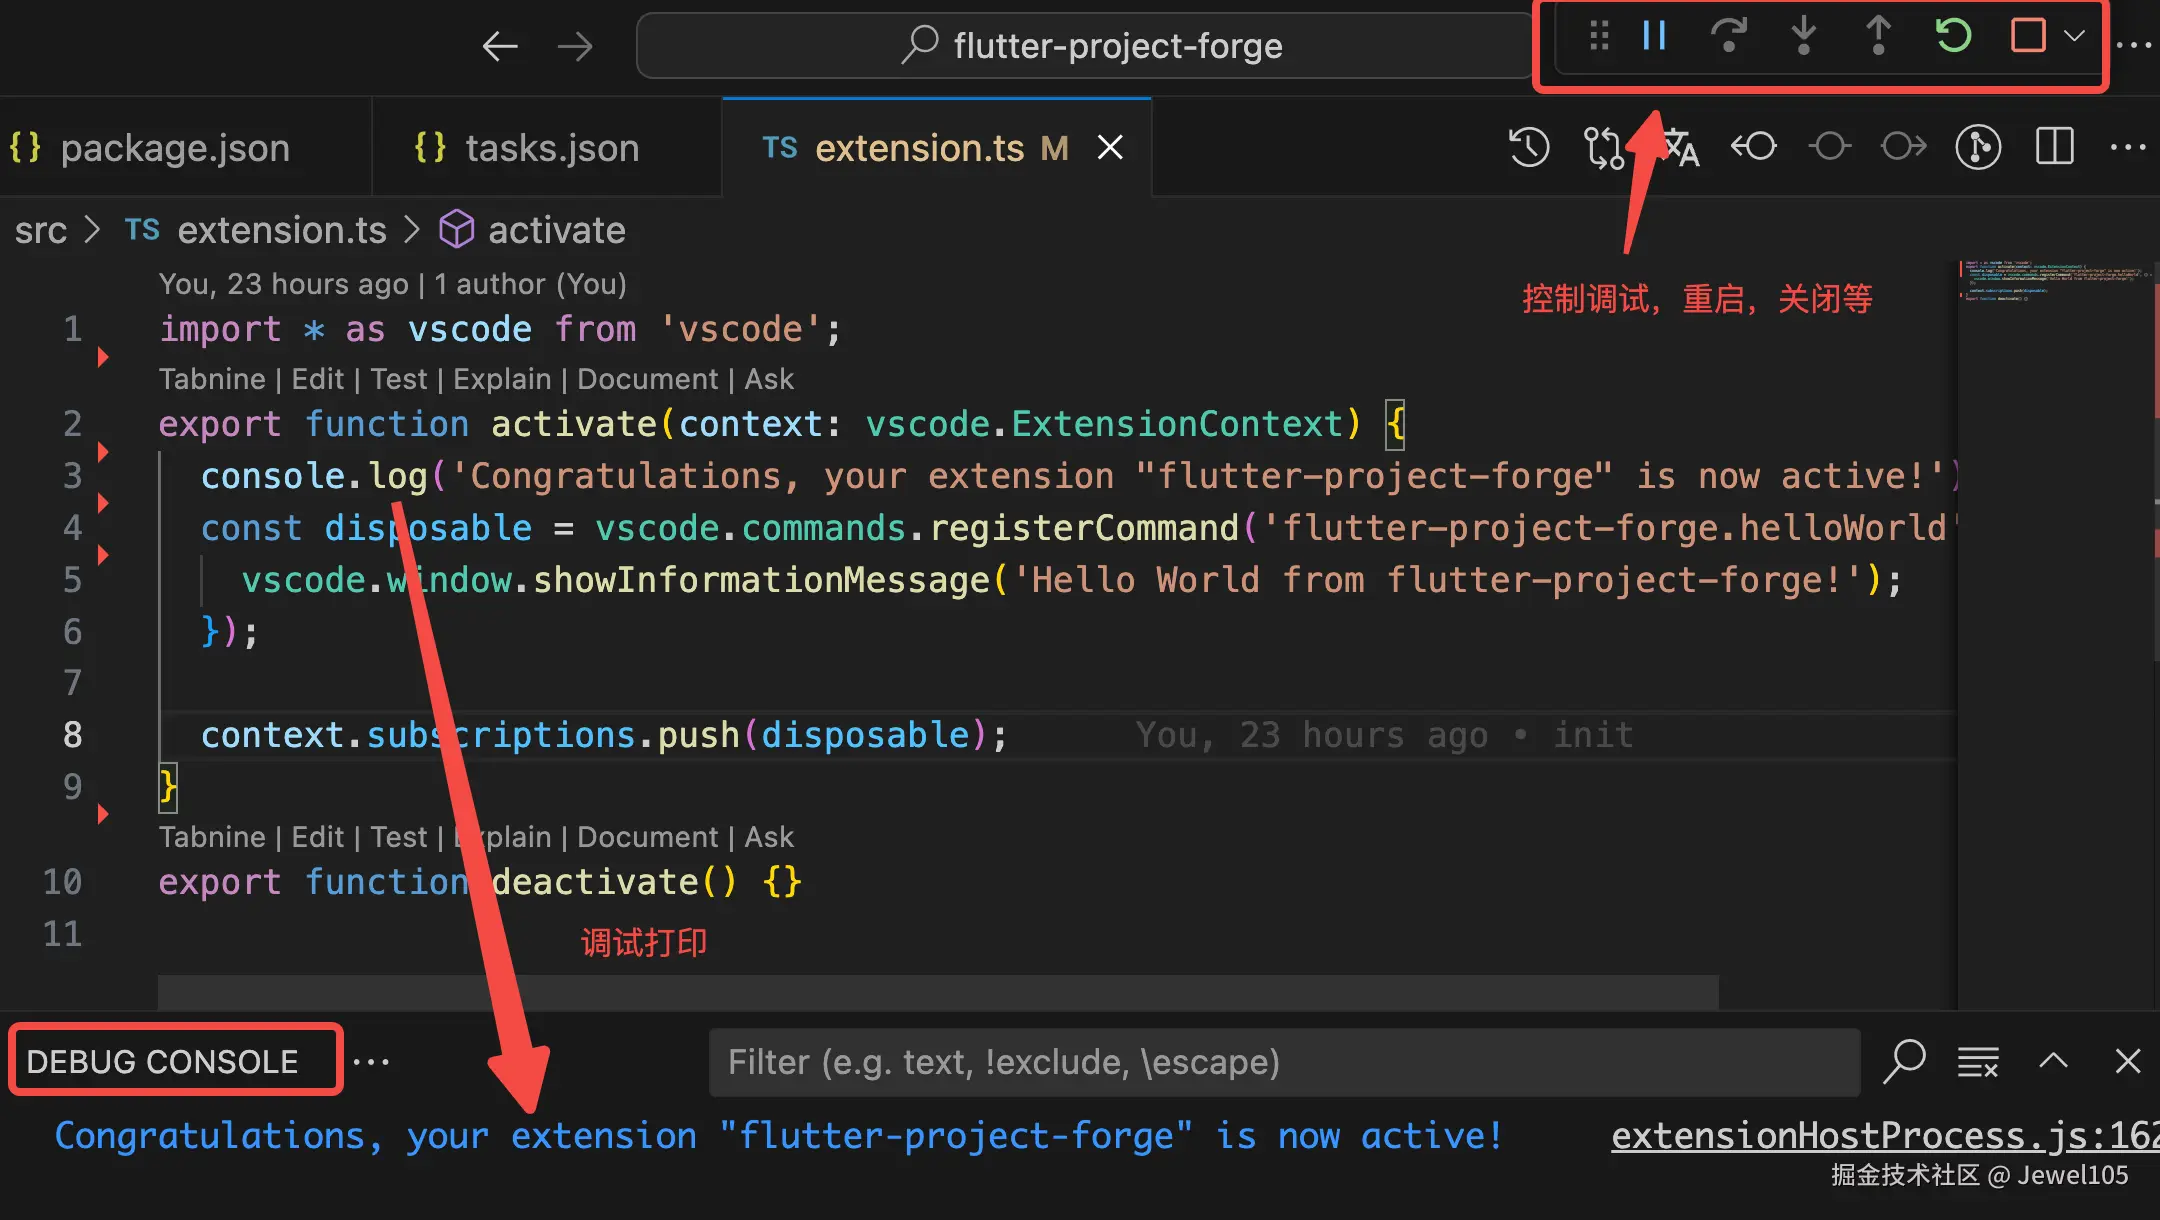Screen dimensions: 2160x1220
Task: Switch to the tasks.json tab
Action: 551,148
